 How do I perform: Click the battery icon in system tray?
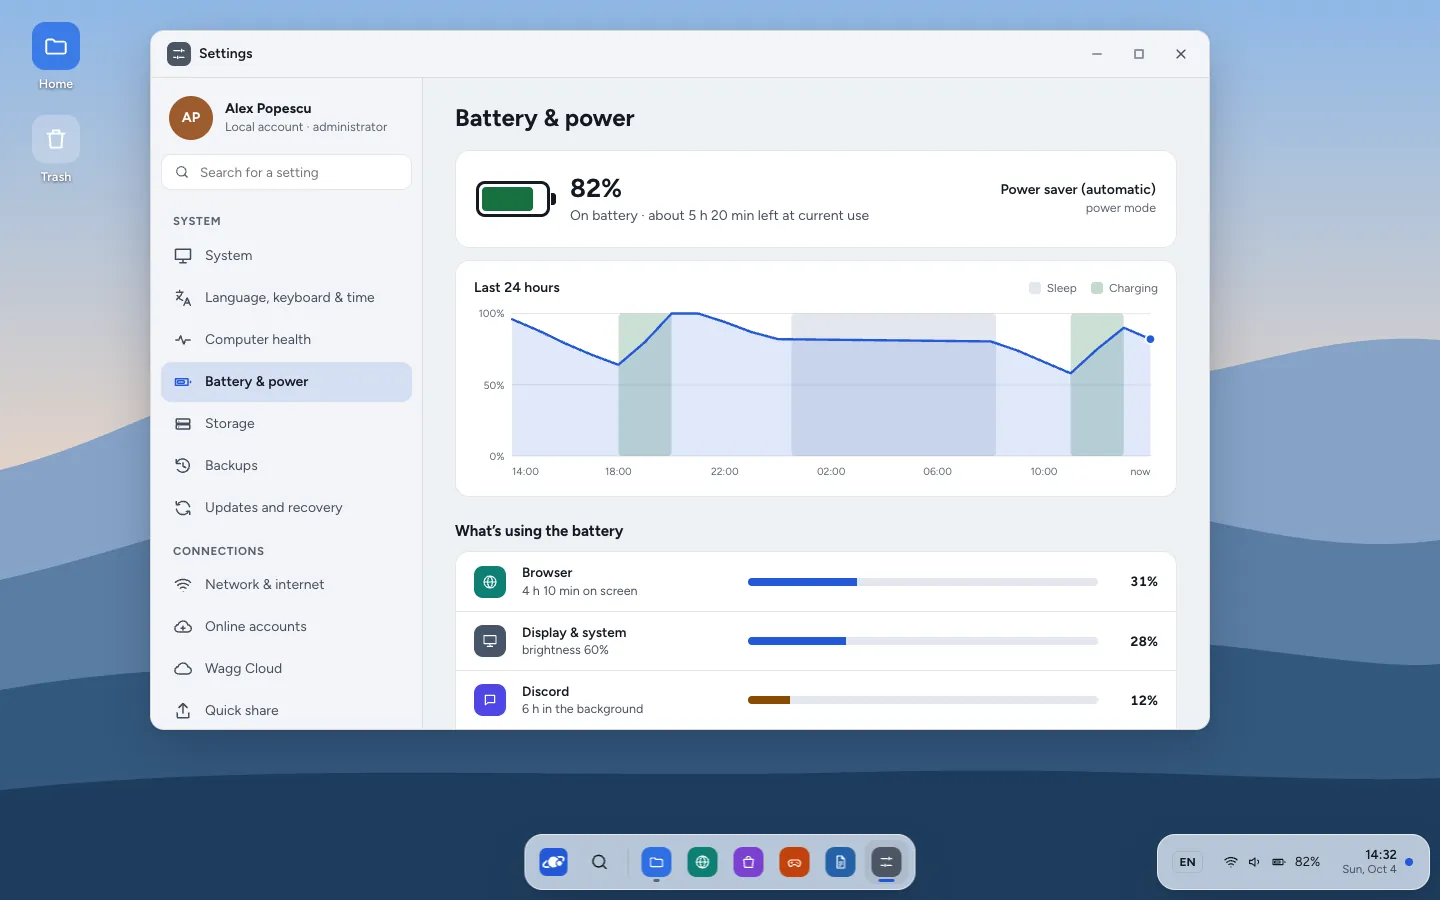click(x=1278, y=862)
